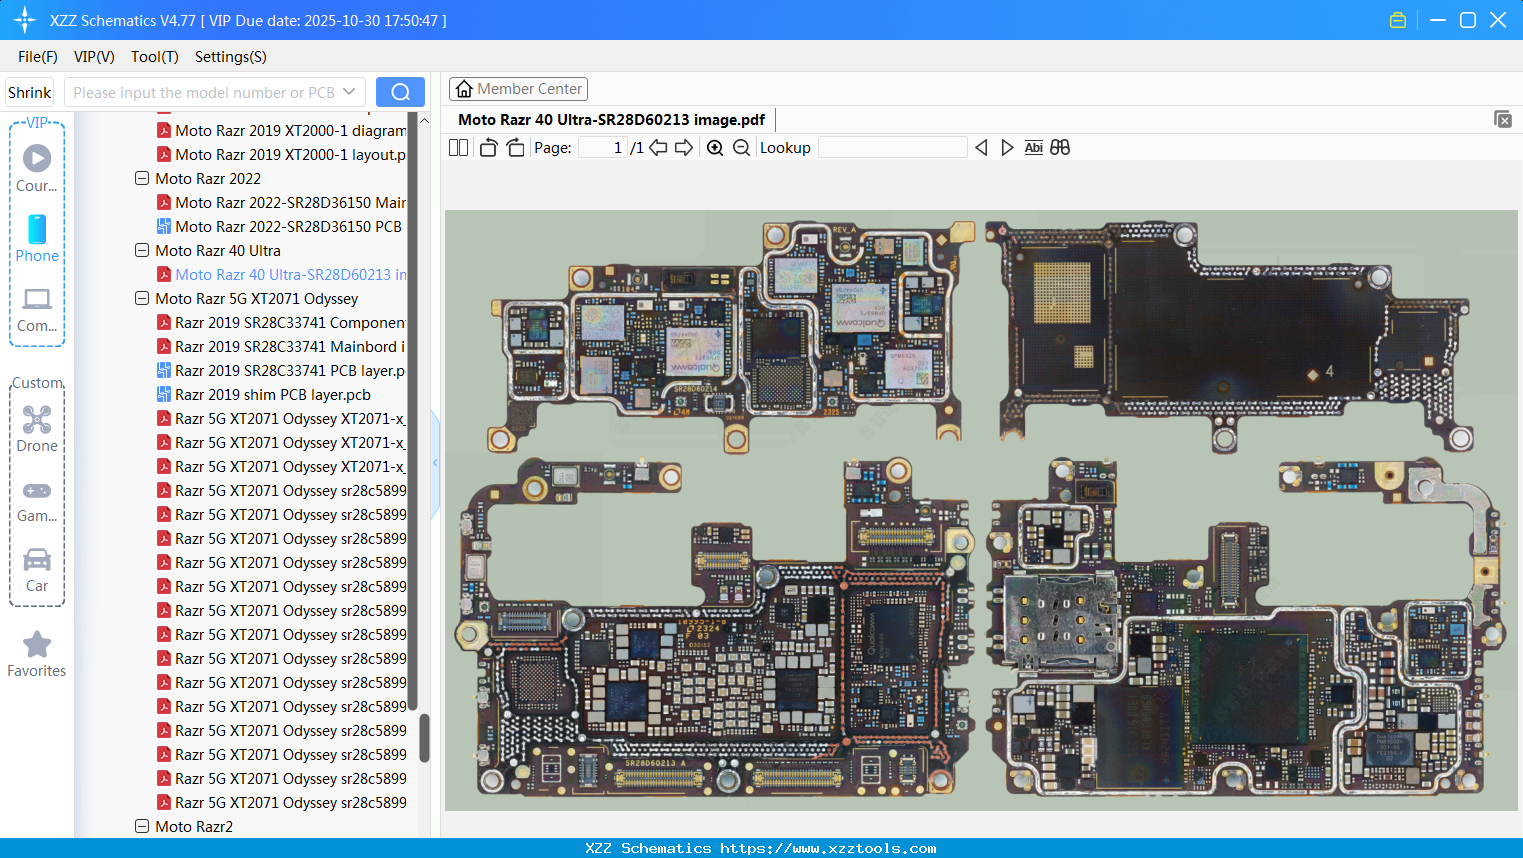Open the Courses section in the sidebar
This screenshot has width=1523, height=858.
coord(37,168)
